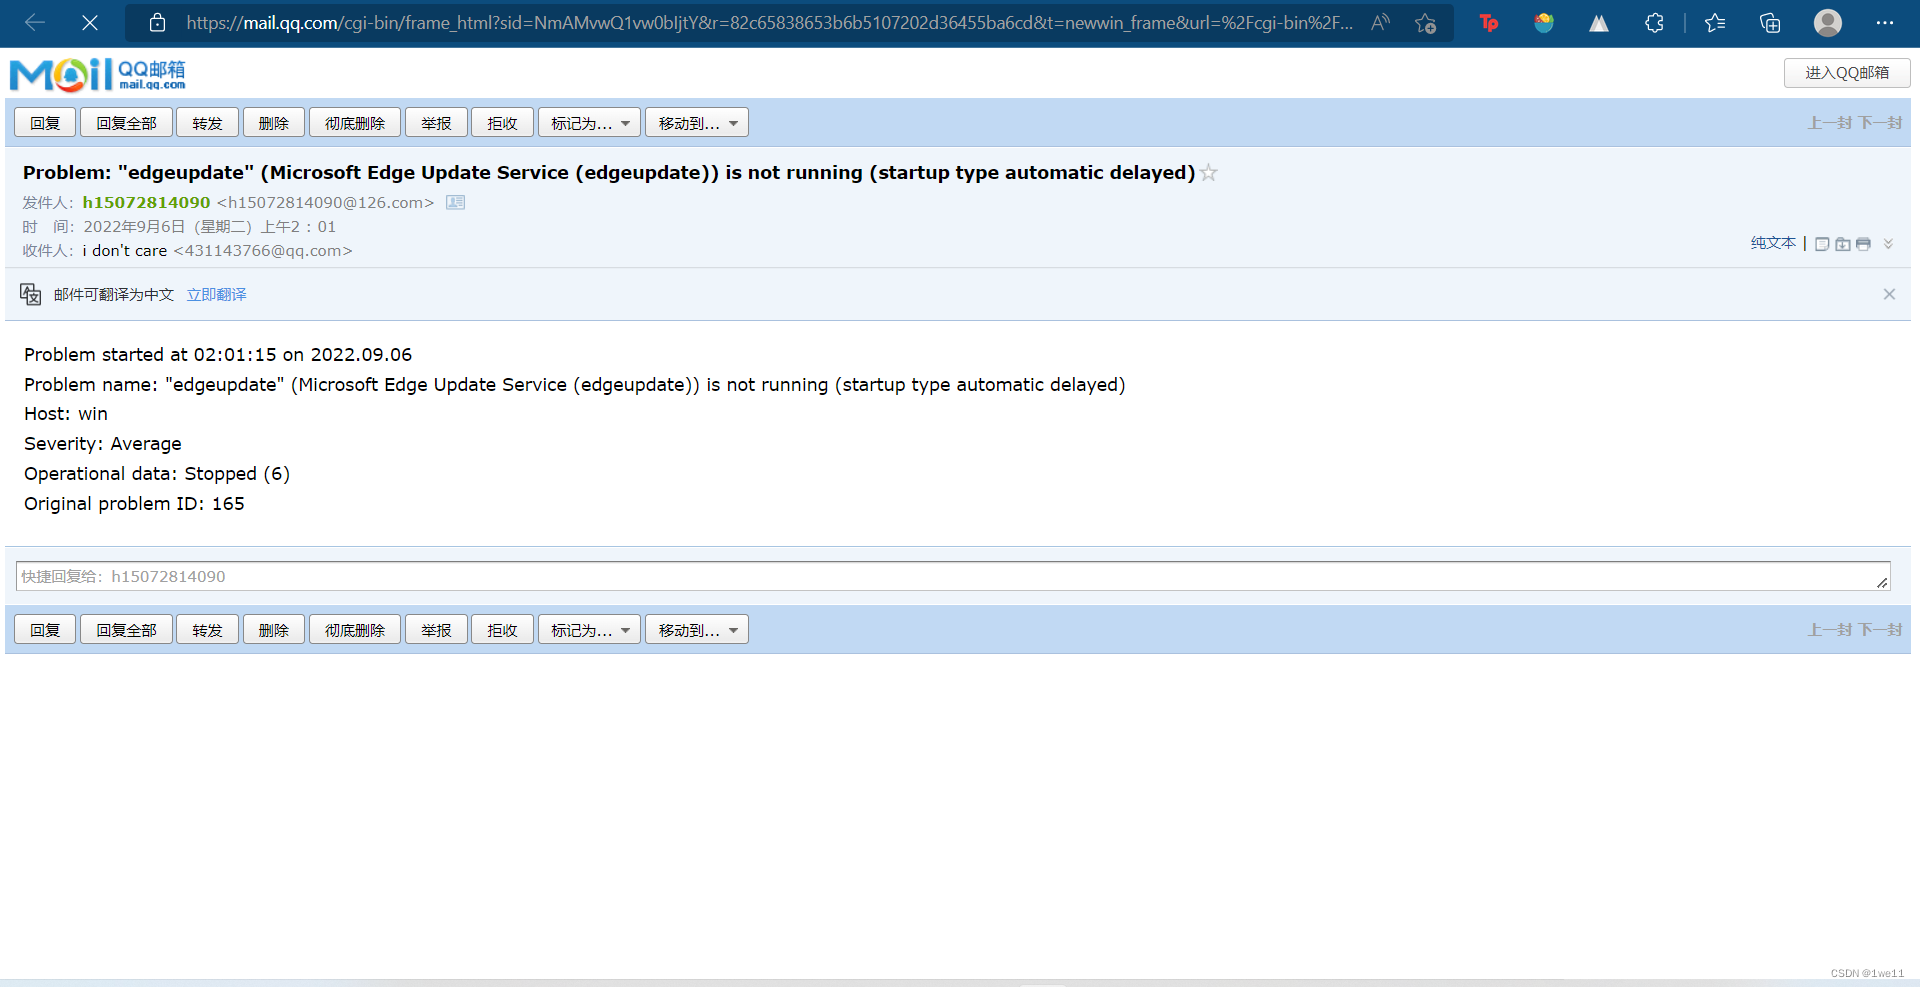Click the bottom 转发 forward button
The image size is (1920, 987).
[207, 630]
